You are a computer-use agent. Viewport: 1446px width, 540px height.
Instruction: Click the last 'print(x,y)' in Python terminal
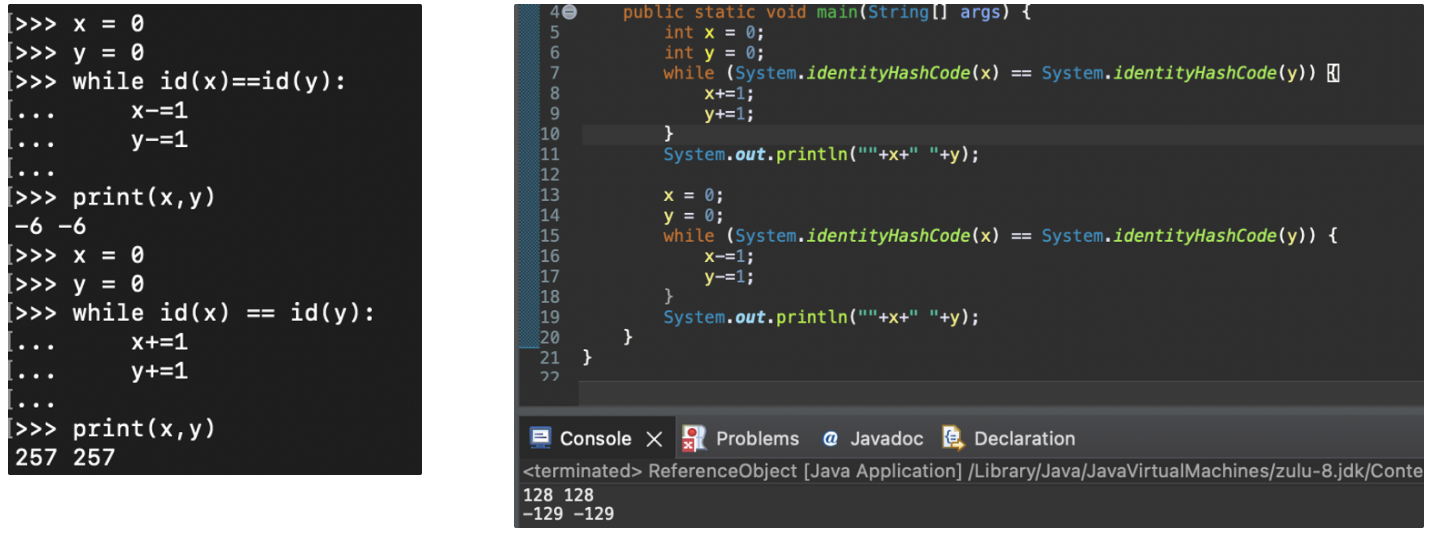[144, 429]
